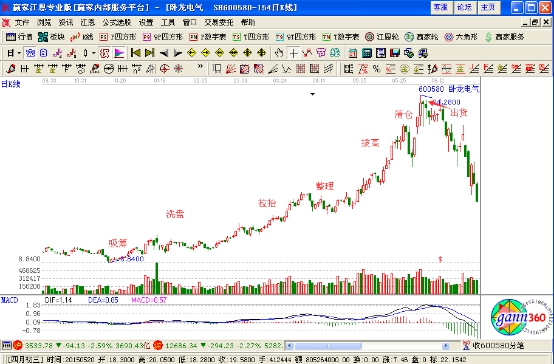Click the 深 Shenzhen index status icon
Screen dimensions: 554x364
click(158, 345)
